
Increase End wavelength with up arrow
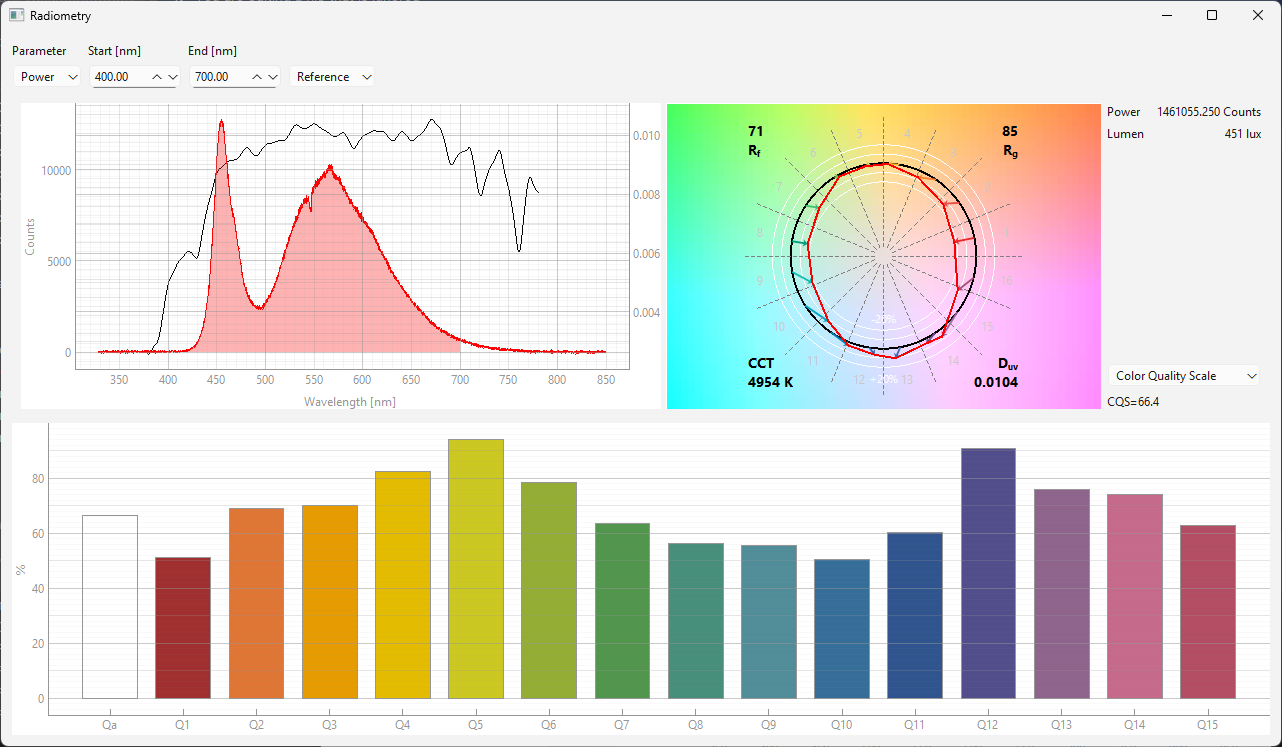(257, 77)
